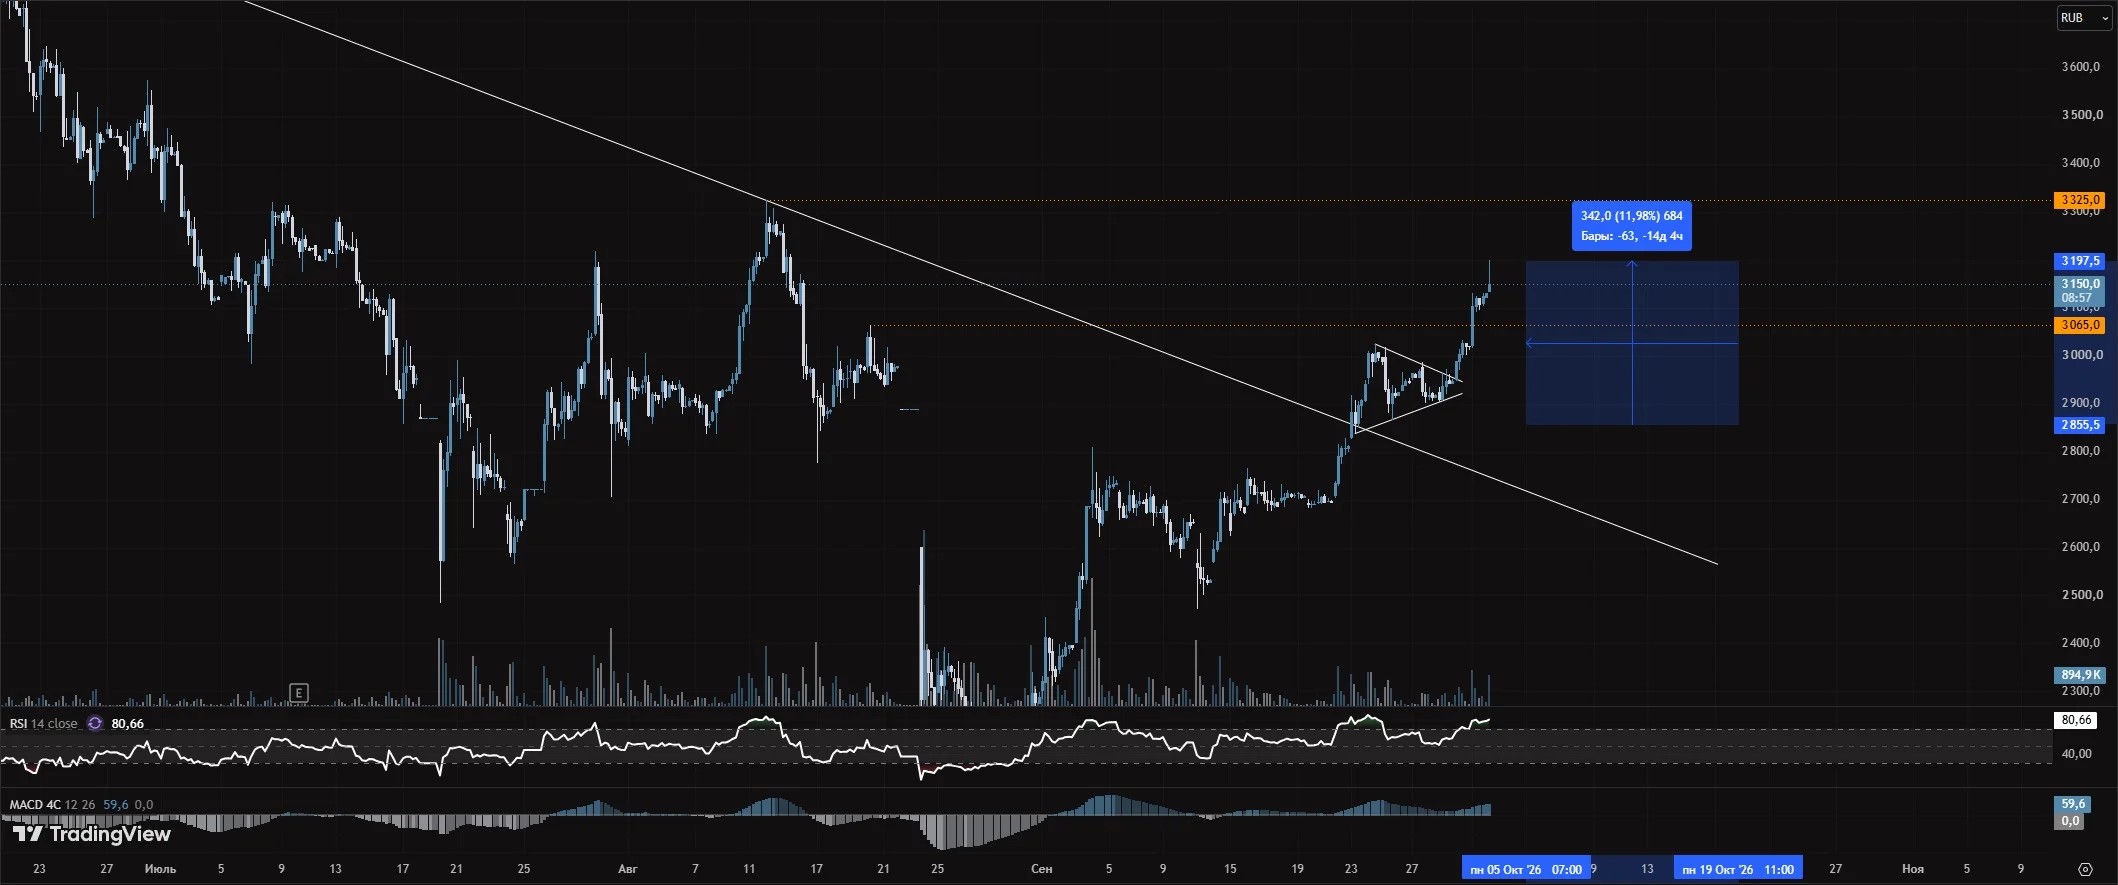Click the blue 3197,5 price label
The height and width of the screenshot is (885, 2118).
coord(2079,261)
